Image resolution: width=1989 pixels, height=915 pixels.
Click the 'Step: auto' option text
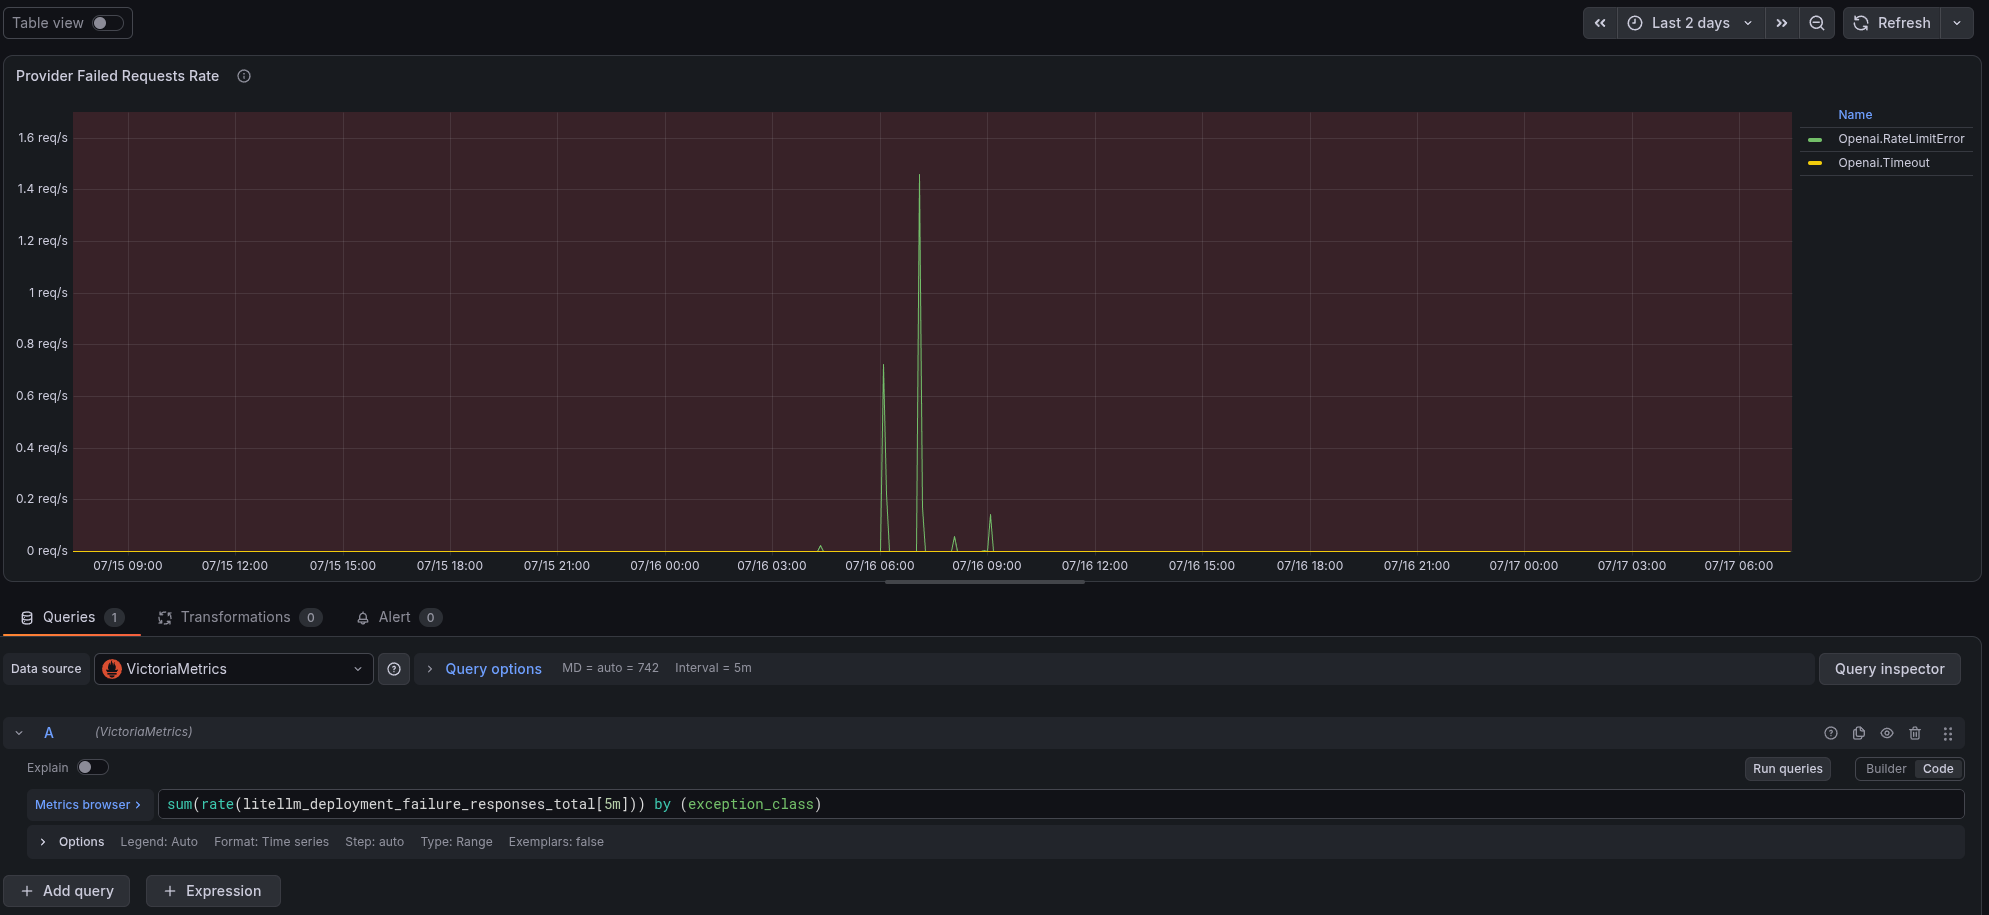click(x=374, y=842)
